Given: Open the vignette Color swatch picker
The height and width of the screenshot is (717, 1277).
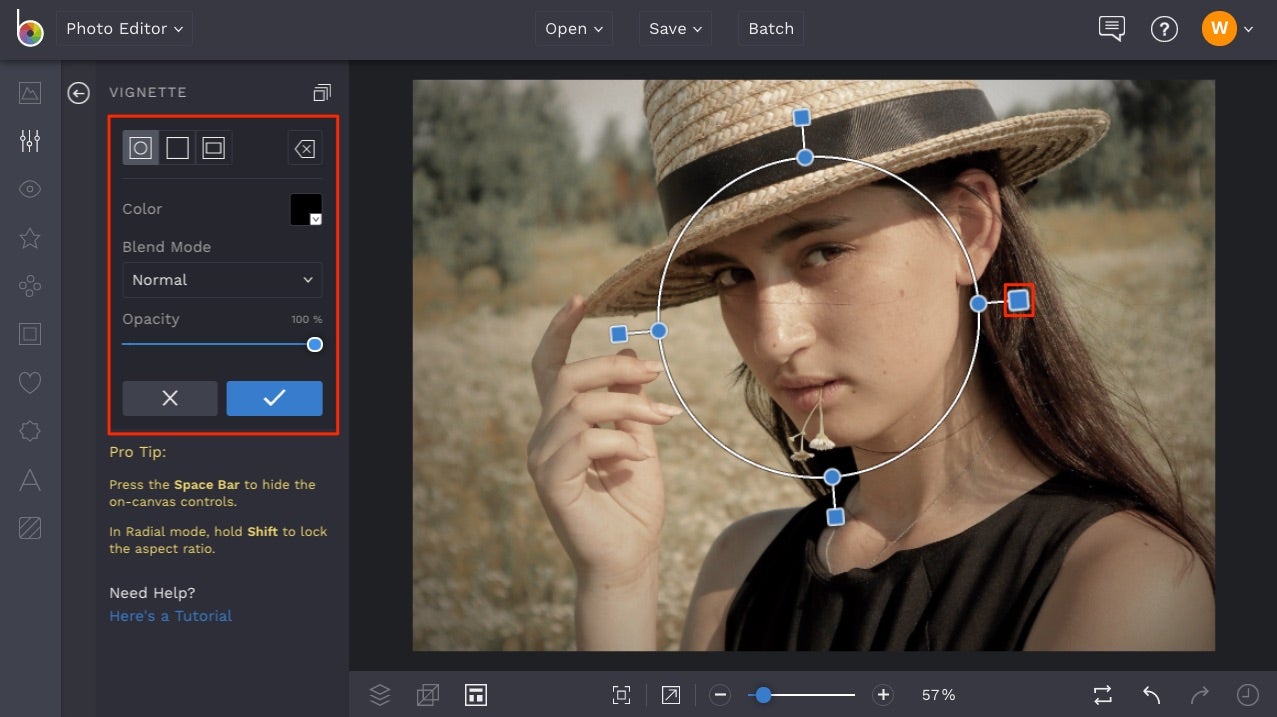Looking at the screenshot, I should (305, 209).
